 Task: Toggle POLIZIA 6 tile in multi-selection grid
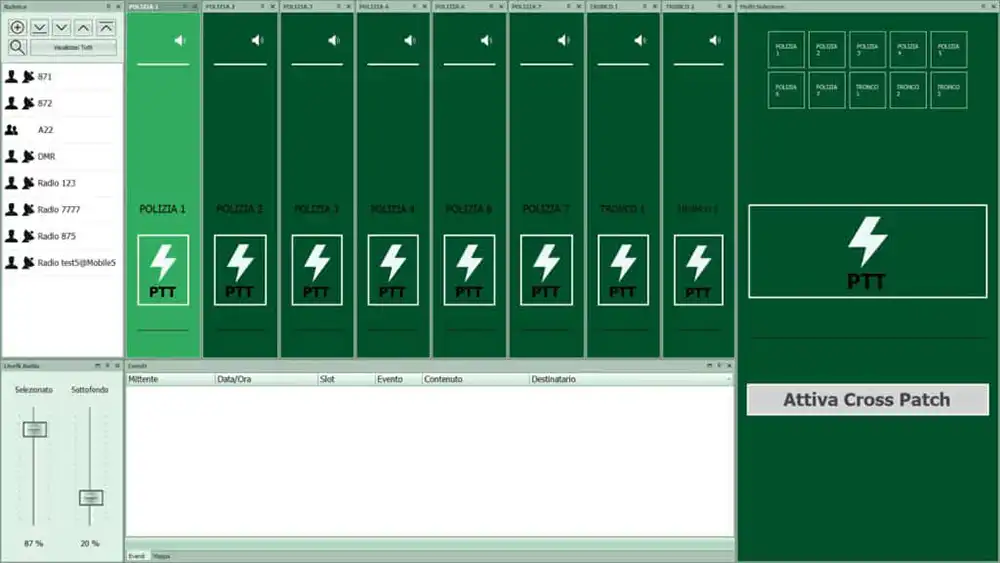786,90
